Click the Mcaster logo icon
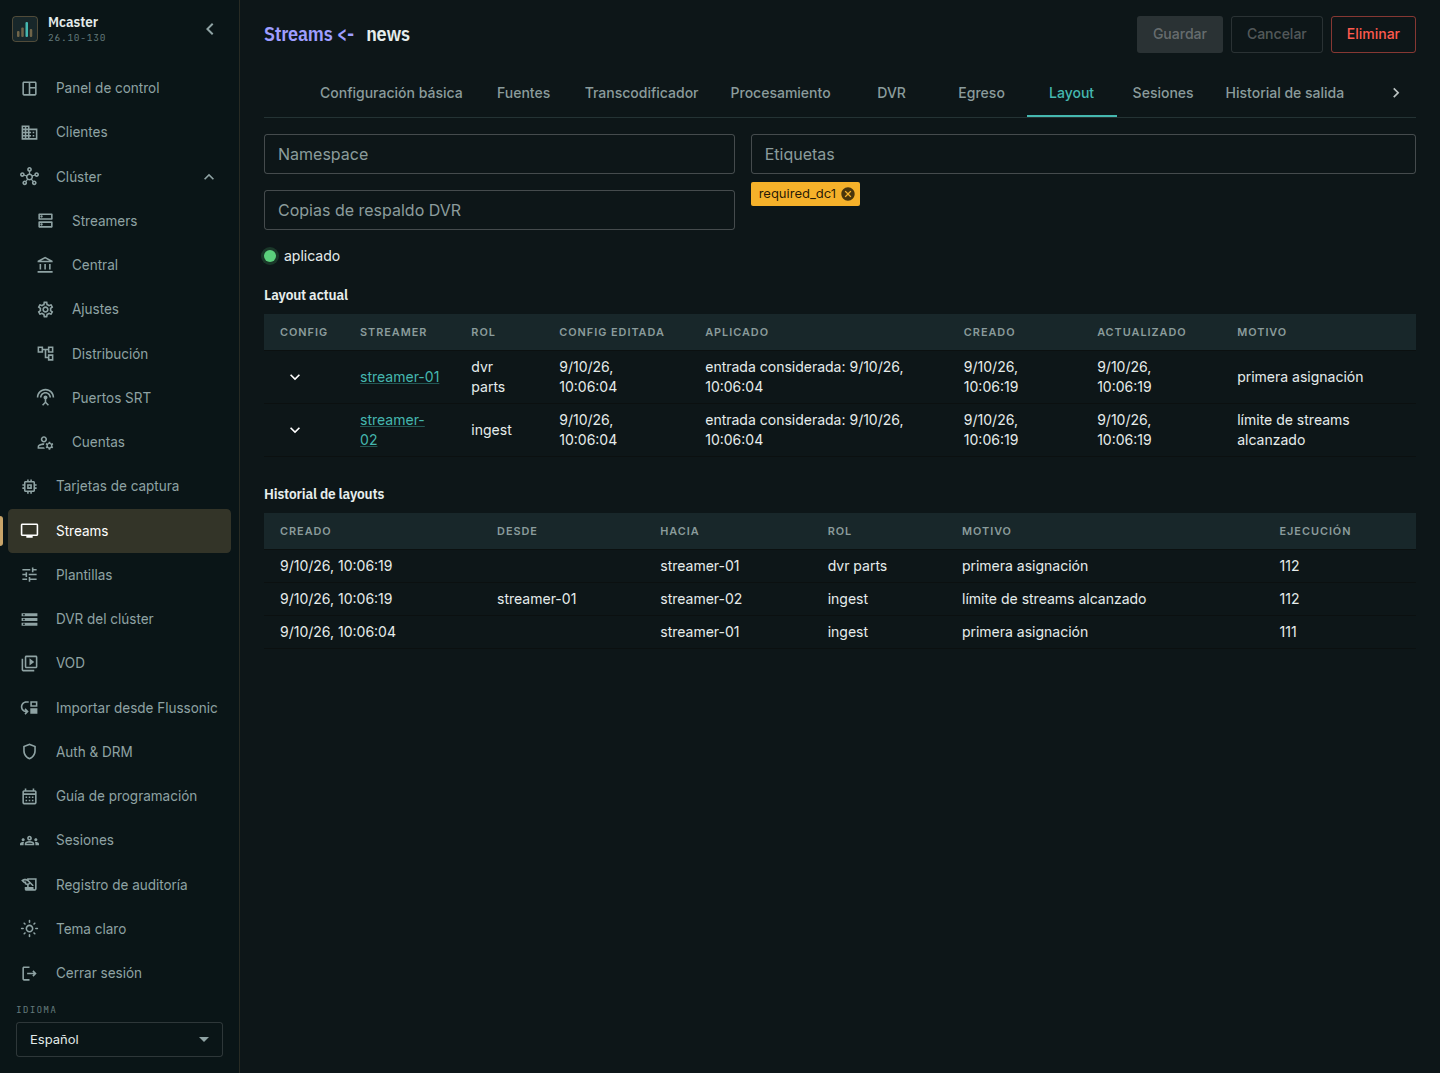Screen dimensions: 1440x1073 click(25, 30)
